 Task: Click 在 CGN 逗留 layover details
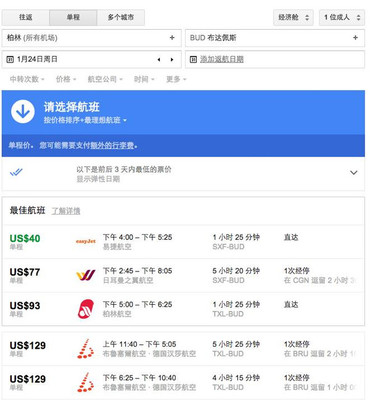[x=320, y=280]
